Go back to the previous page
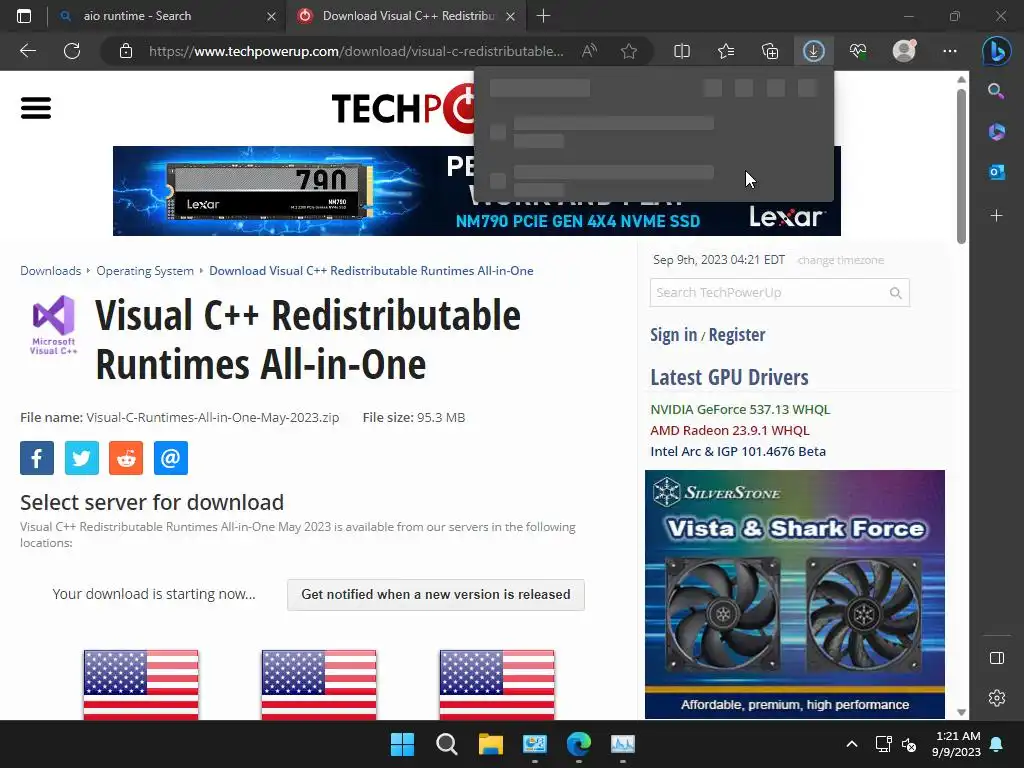The height and width of the screenshot is (768, 1024). click(x=28, y=51)
